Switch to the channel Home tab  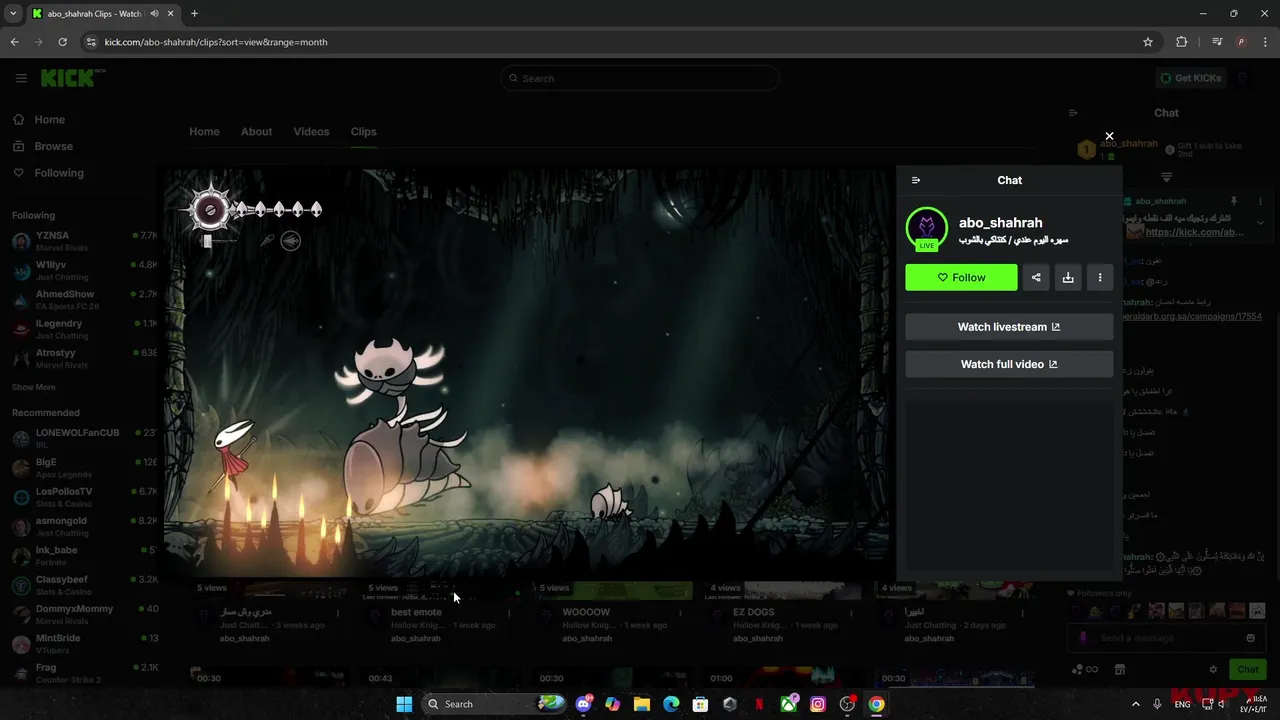click(204, 131)
